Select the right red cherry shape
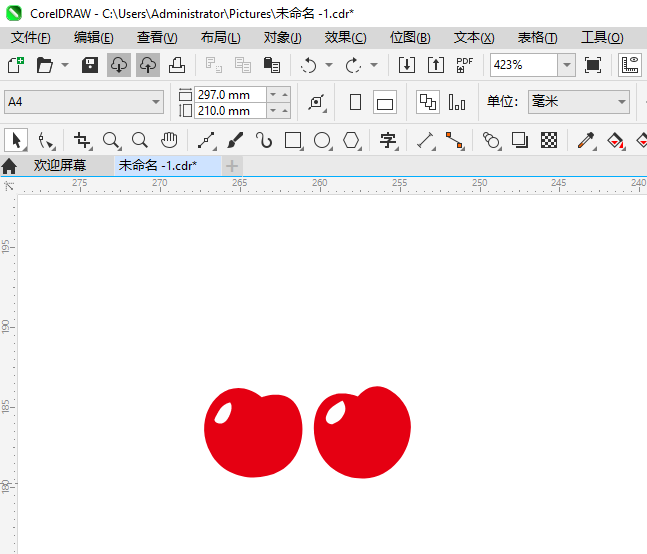 point(362,432)
